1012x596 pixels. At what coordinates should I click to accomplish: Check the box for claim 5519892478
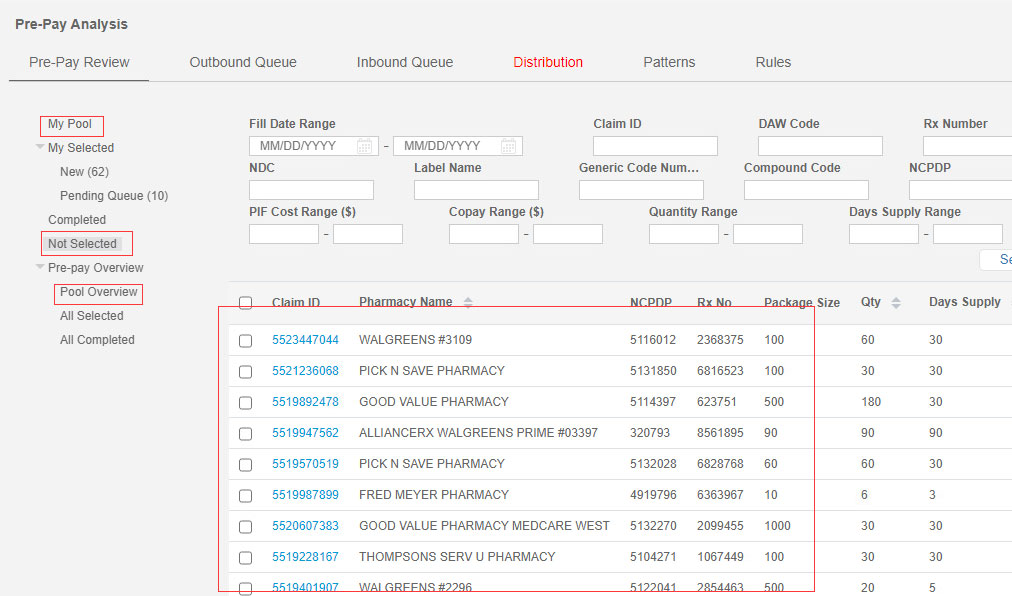tap(245, 402)
